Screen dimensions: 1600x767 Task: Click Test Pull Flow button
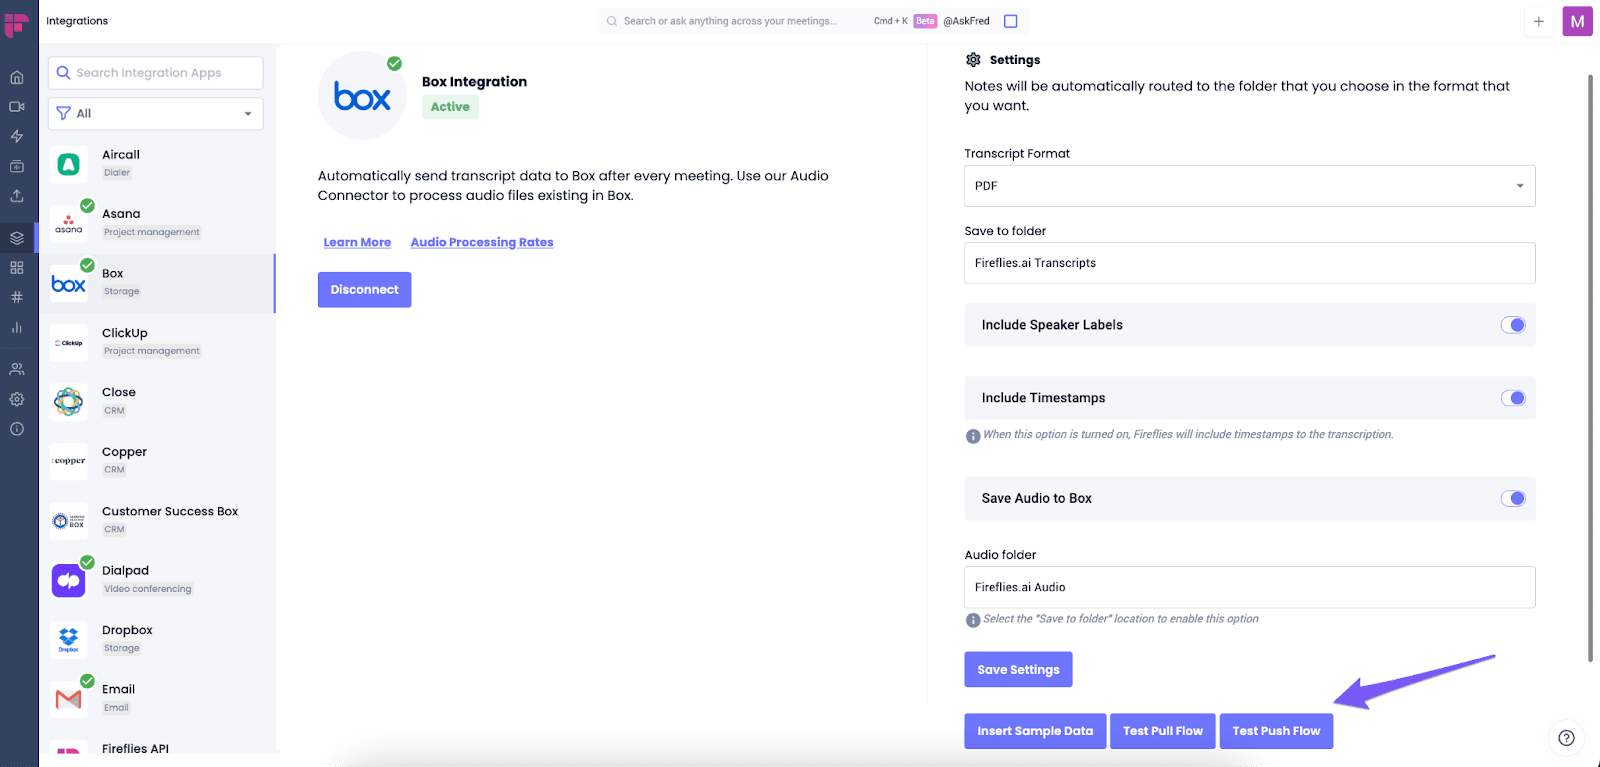click(1163, 731)
